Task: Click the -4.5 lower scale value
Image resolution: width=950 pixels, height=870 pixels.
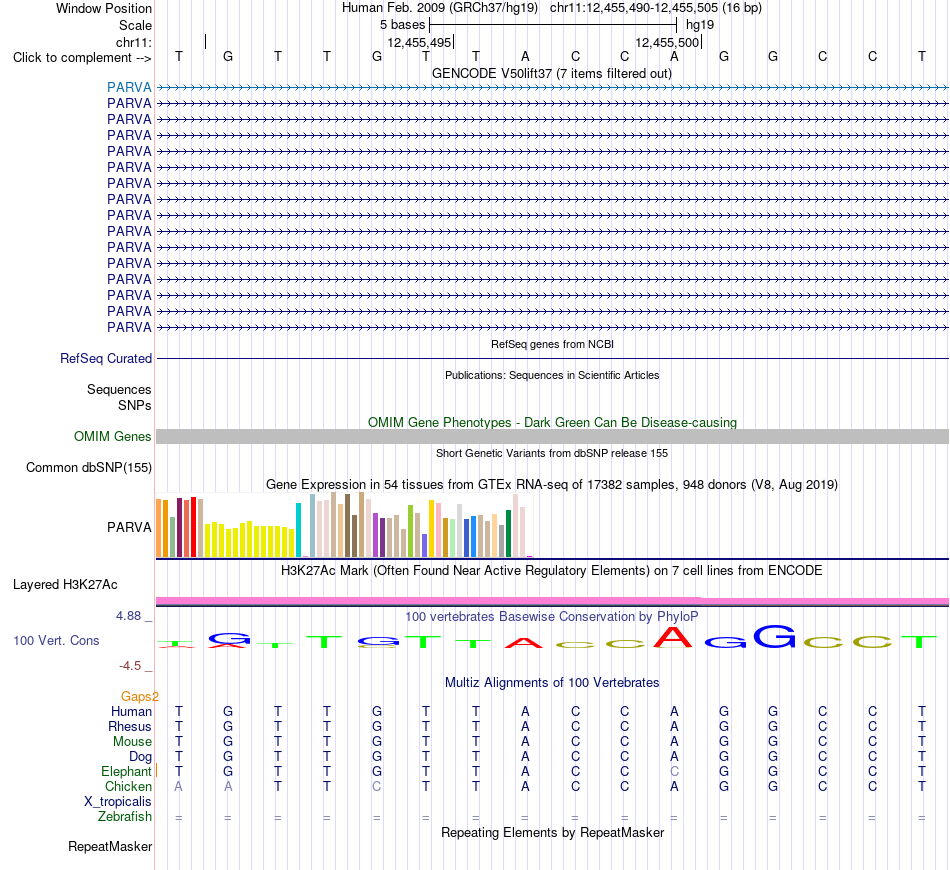Action: click(x=130, y=666)
